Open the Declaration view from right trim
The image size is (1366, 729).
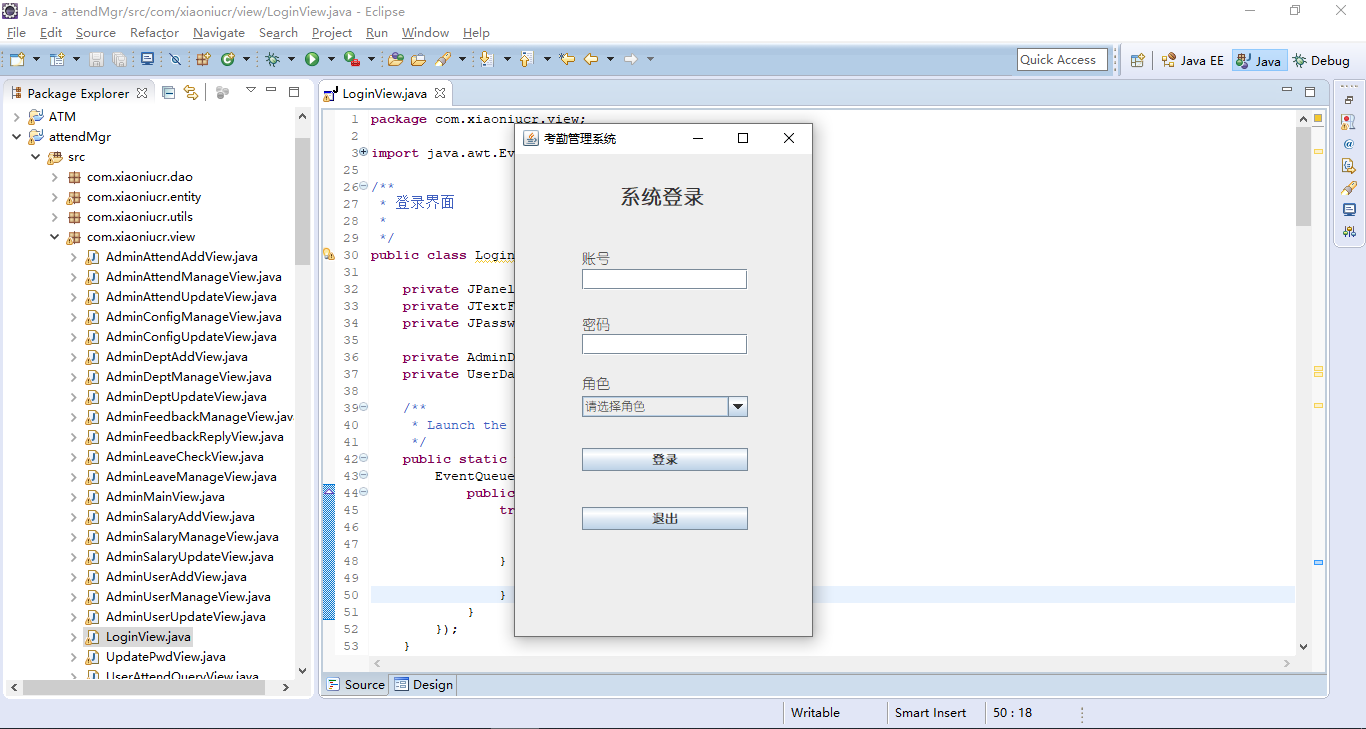1349,165
